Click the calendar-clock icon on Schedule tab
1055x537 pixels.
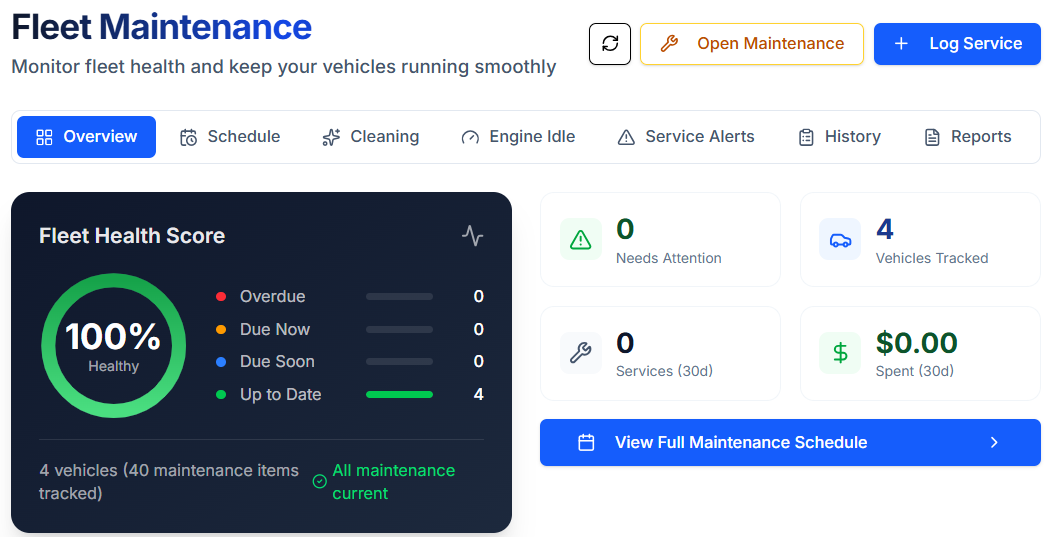pyautogui.click(x=188, y=137)
